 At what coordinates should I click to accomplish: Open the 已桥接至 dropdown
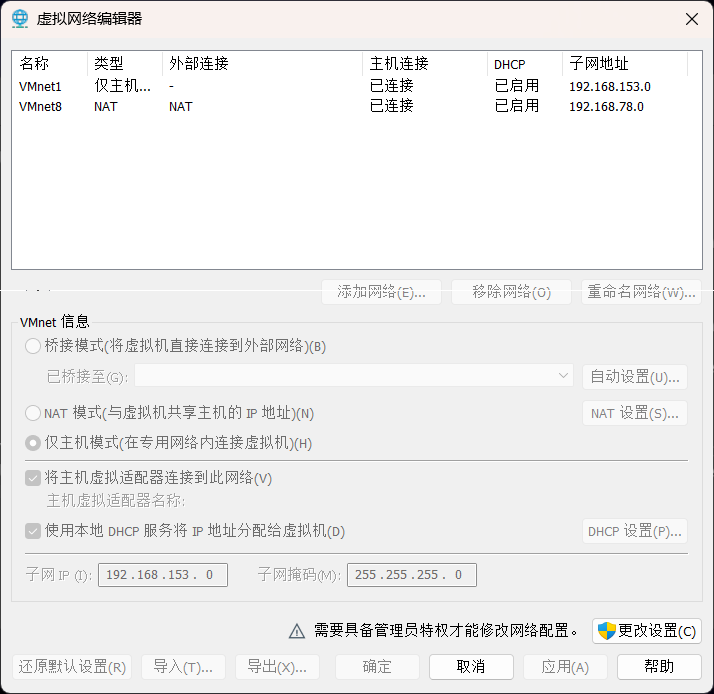354,376
